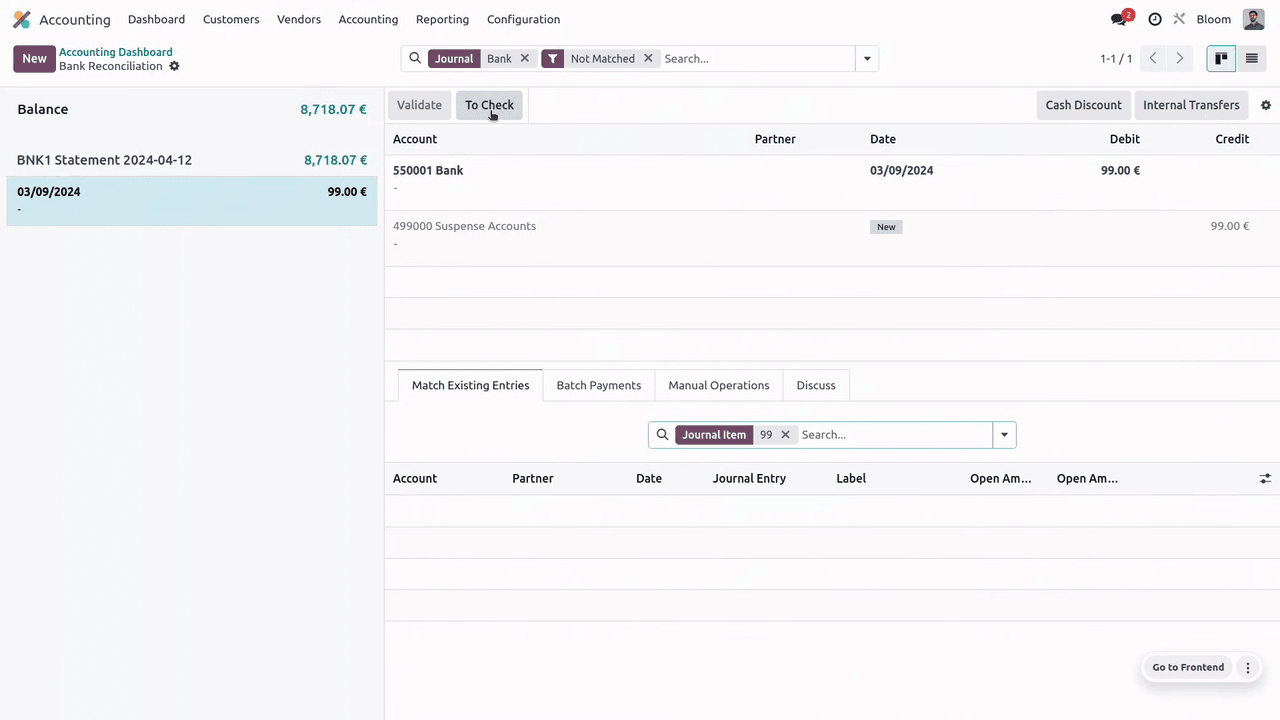Remove the Journal Item 99 filter
Screen dimensions: 1280x720
(785, 435)
